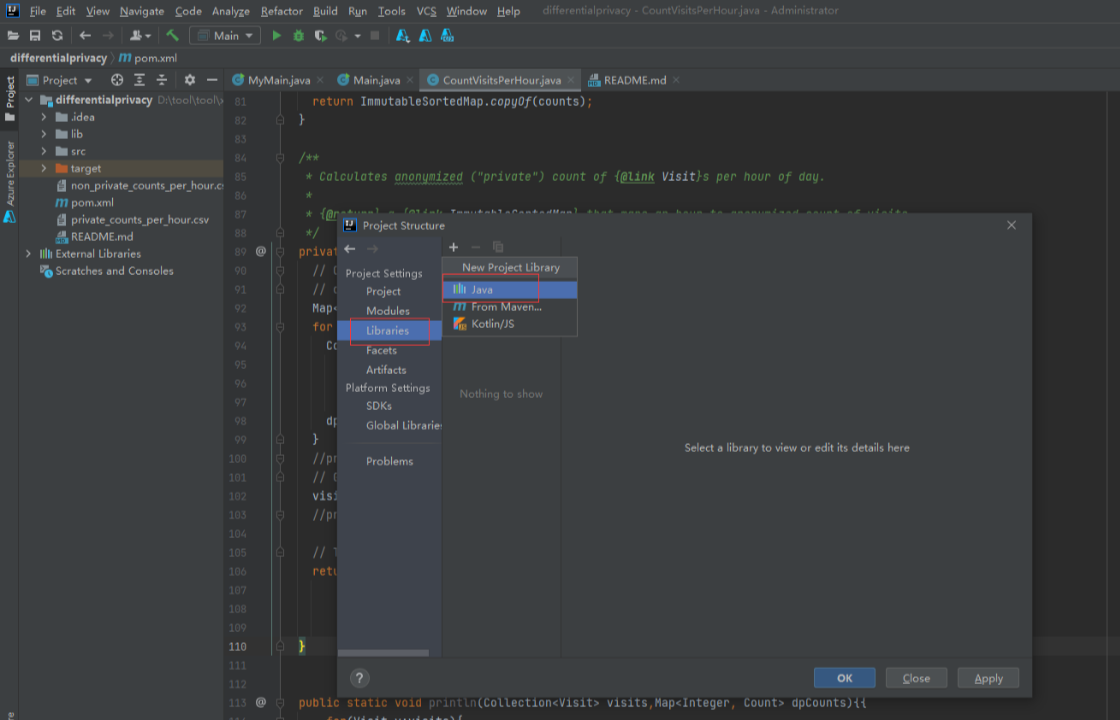Select Modules under Project Settings
Viewport: 1120px width, 720px height.
point(388,311)
